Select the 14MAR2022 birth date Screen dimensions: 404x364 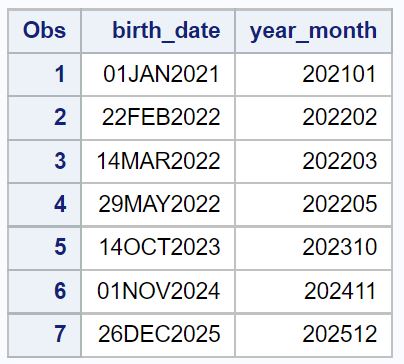158,161
